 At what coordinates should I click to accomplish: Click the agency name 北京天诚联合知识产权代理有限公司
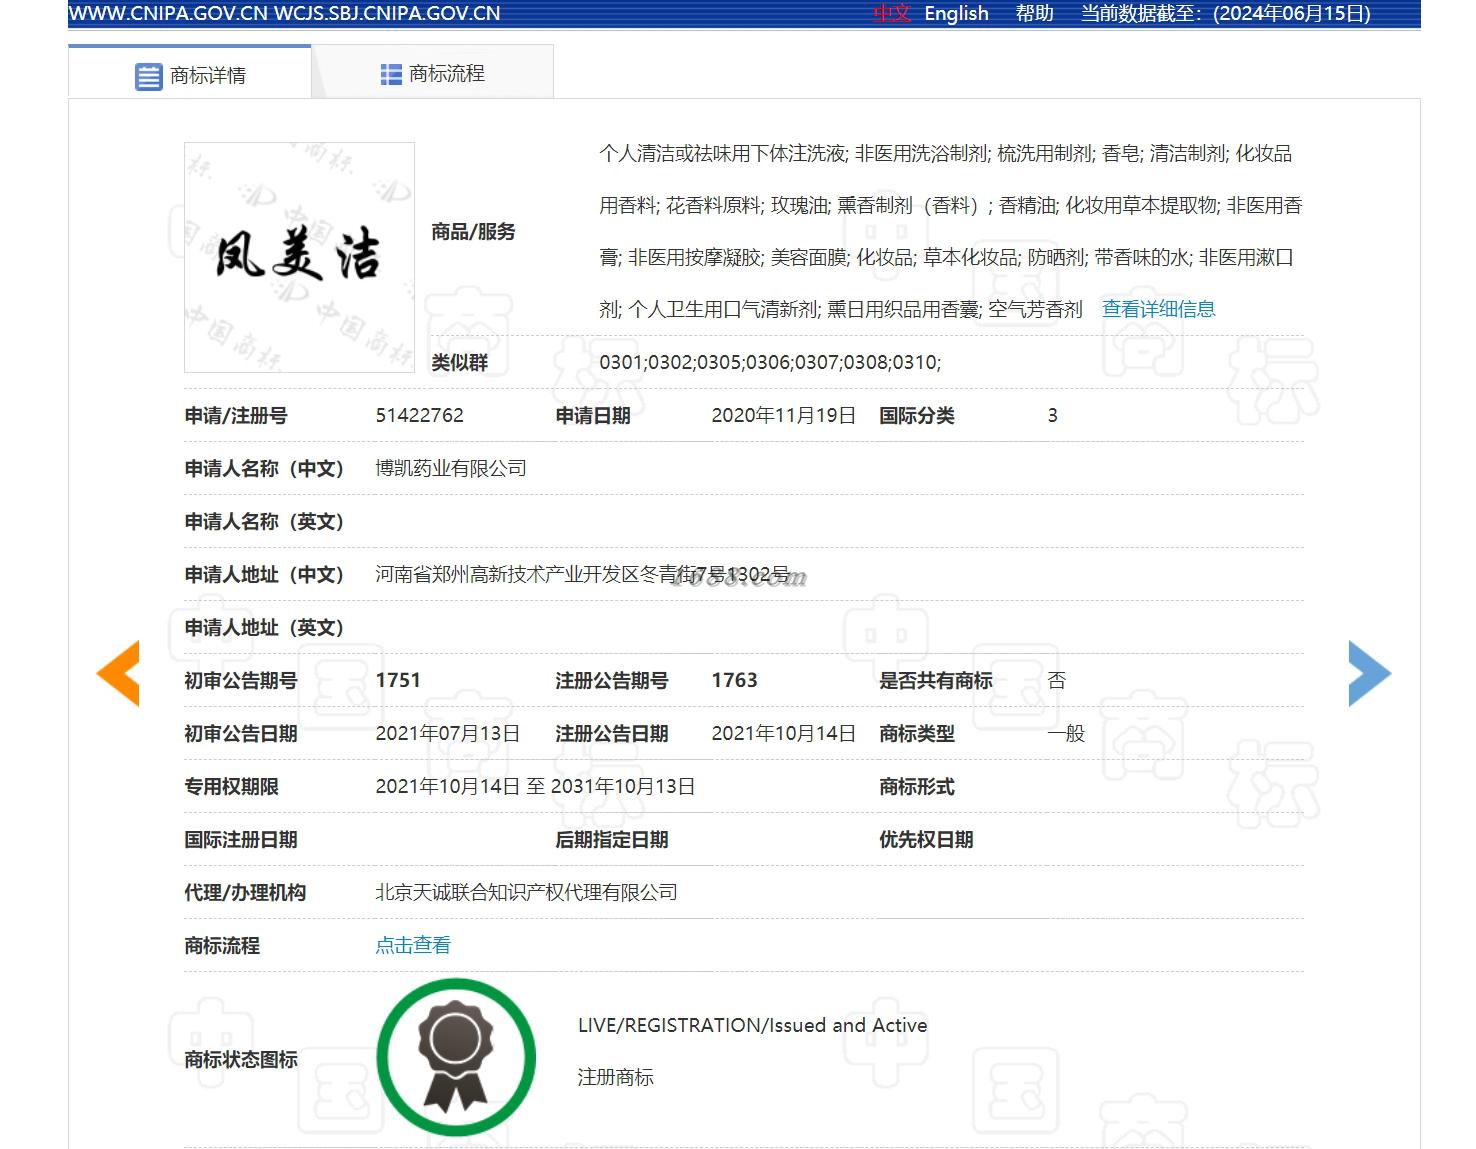pyautogui.click(x=526, y=892)
